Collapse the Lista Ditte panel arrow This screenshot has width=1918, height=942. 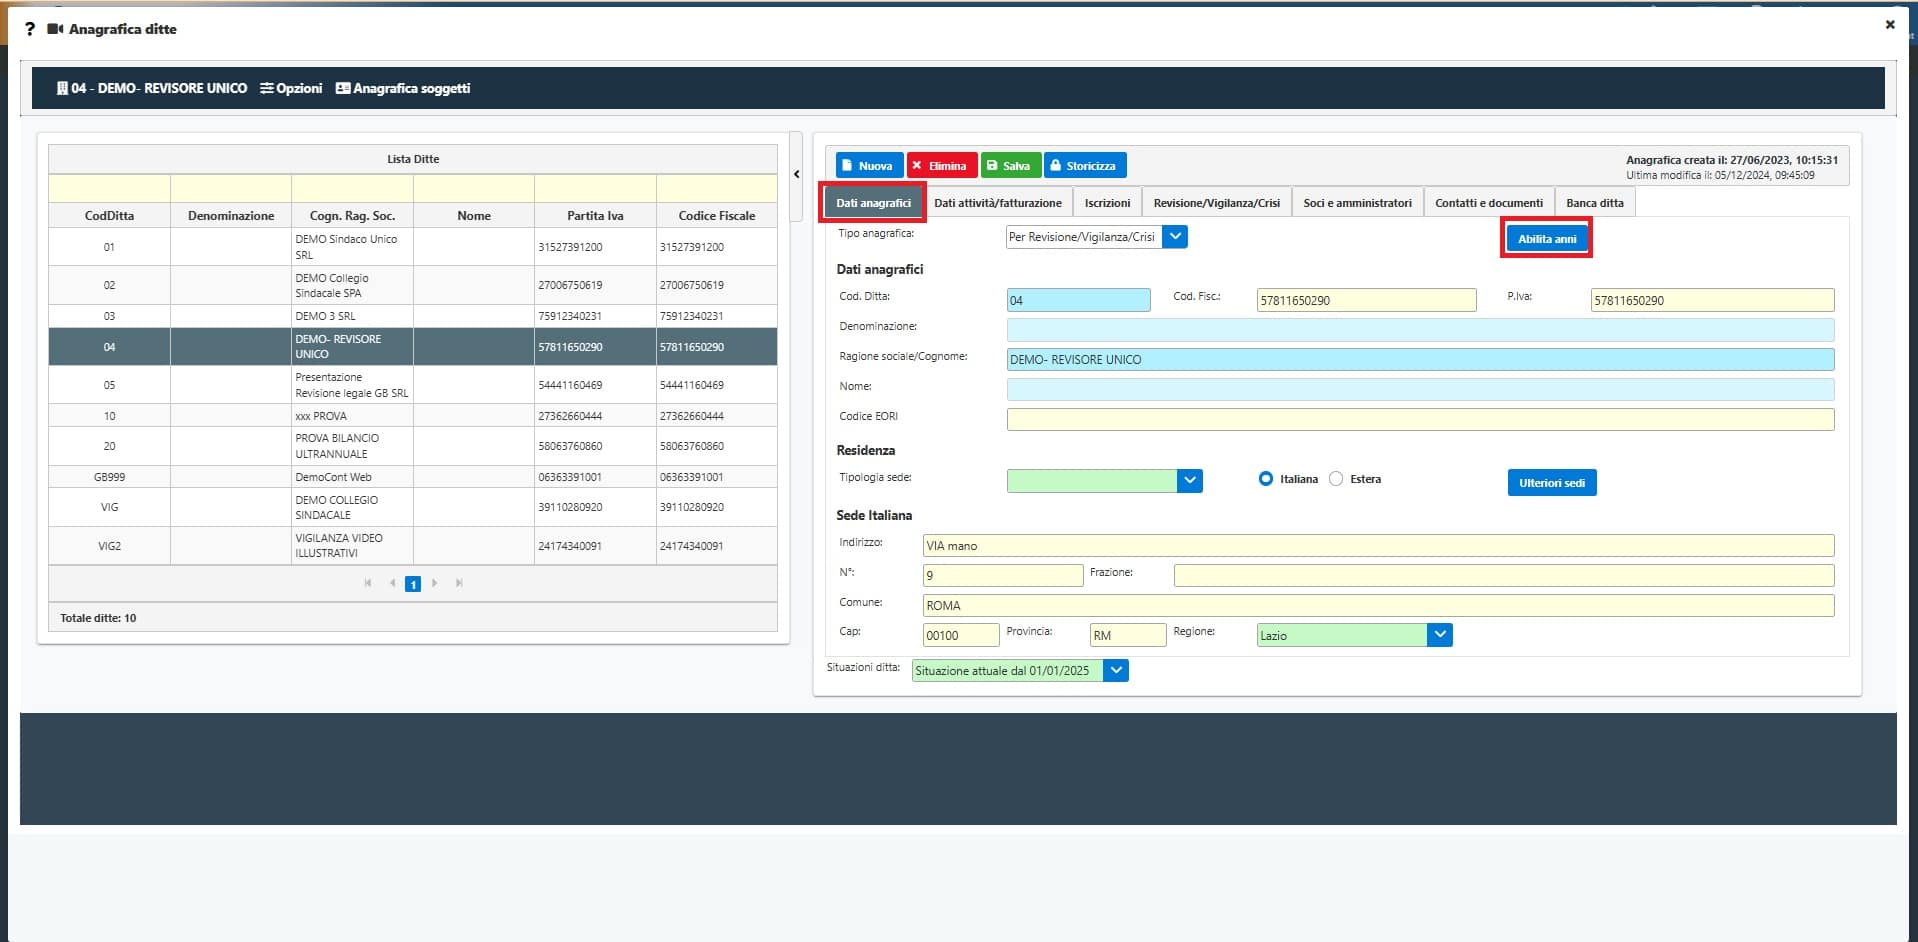(796, 174)
